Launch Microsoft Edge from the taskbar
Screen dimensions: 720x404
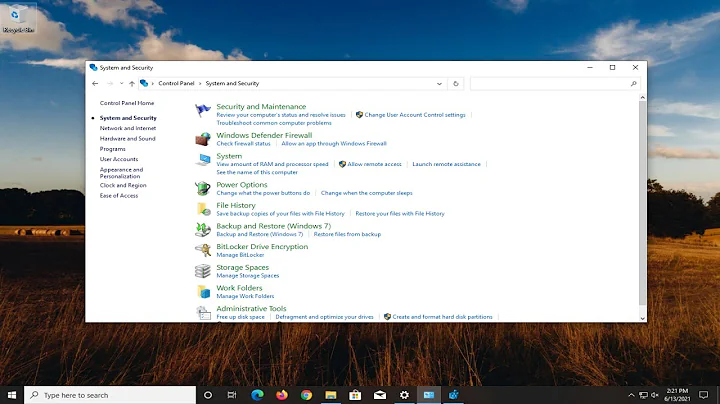(x=257, y=395)
